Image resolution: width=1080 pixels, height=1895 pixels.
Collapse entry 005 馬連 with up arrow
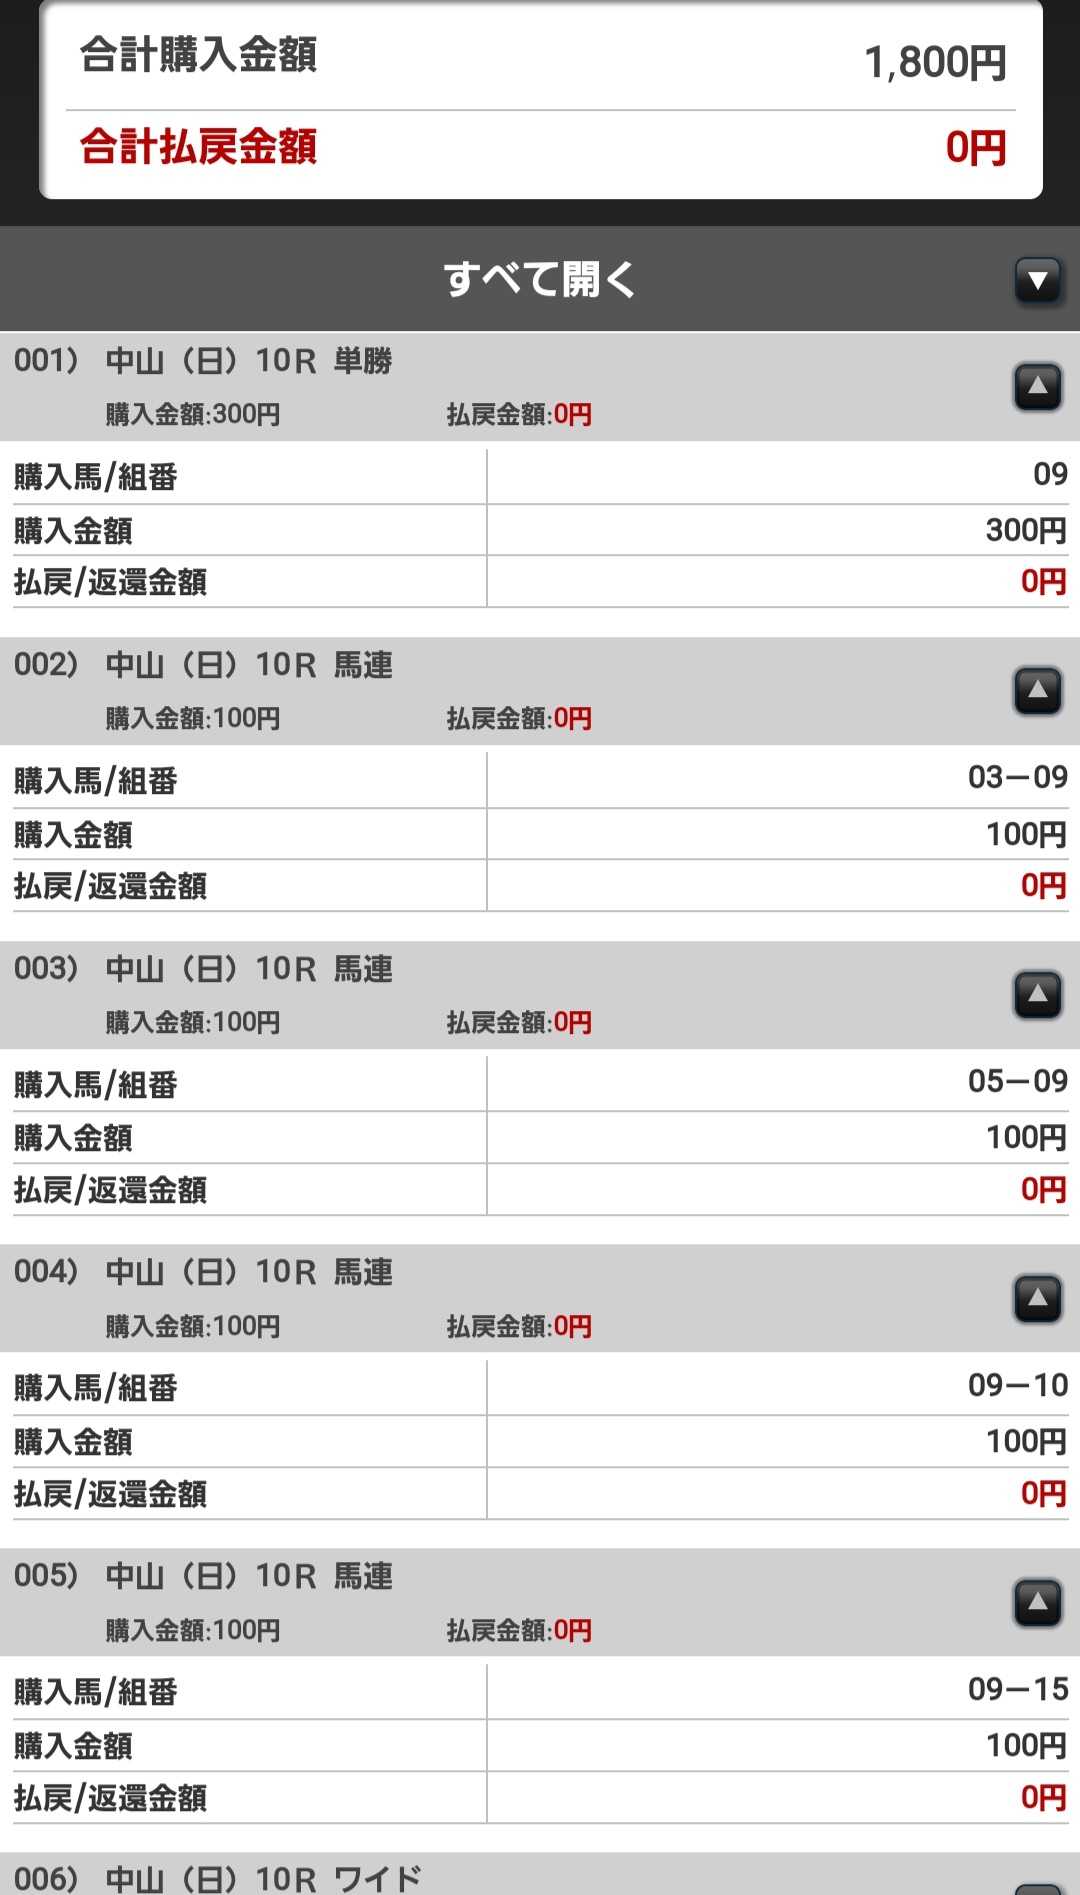(x=1037, y=1602)
